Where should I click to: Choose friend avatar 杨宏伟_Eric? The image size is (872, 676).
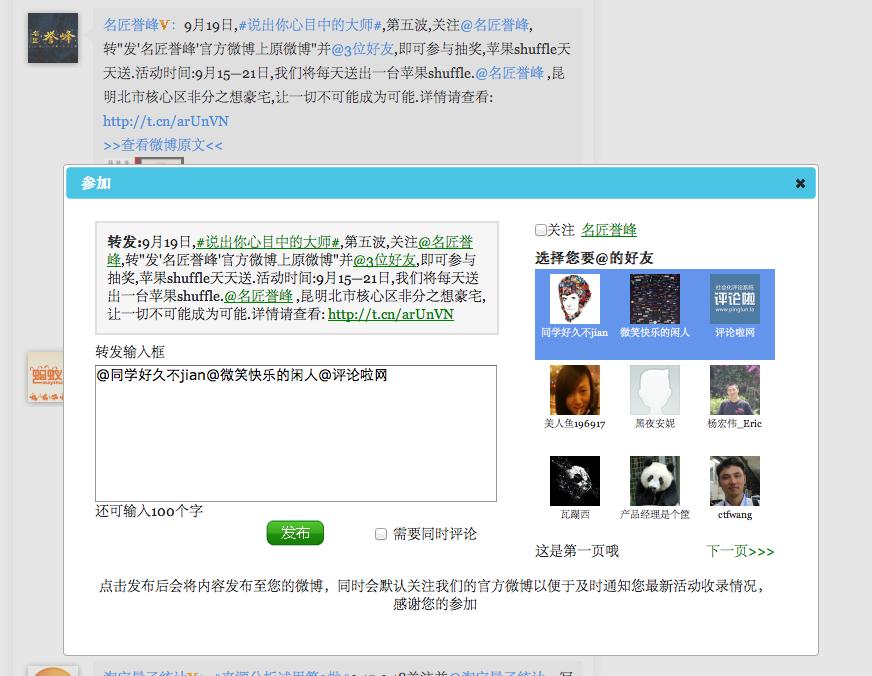735,390
